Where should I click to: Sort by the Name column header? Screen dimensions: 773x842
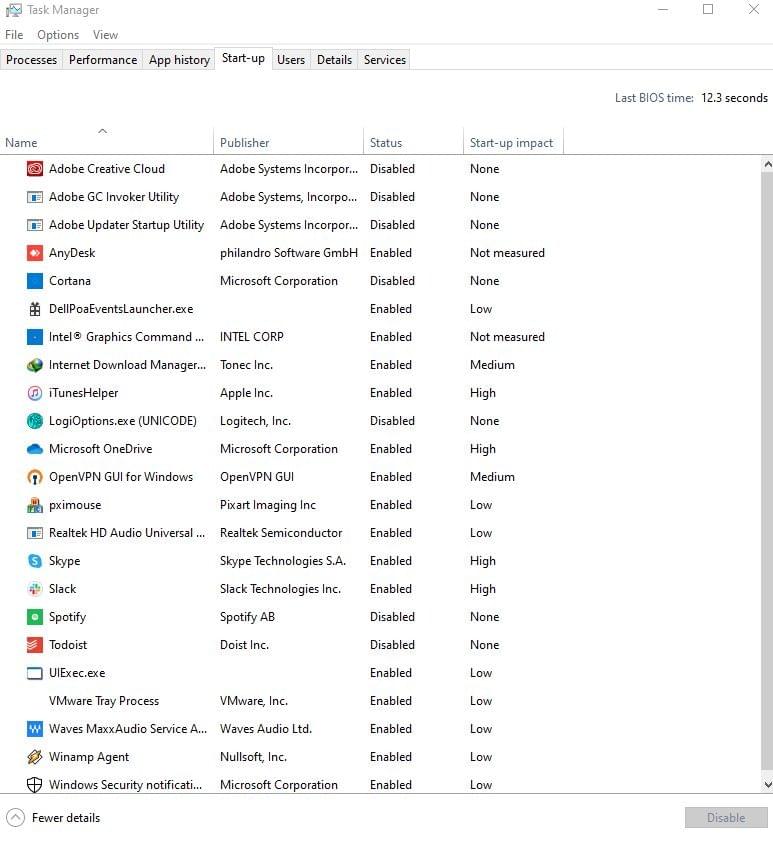pos(106,142)
